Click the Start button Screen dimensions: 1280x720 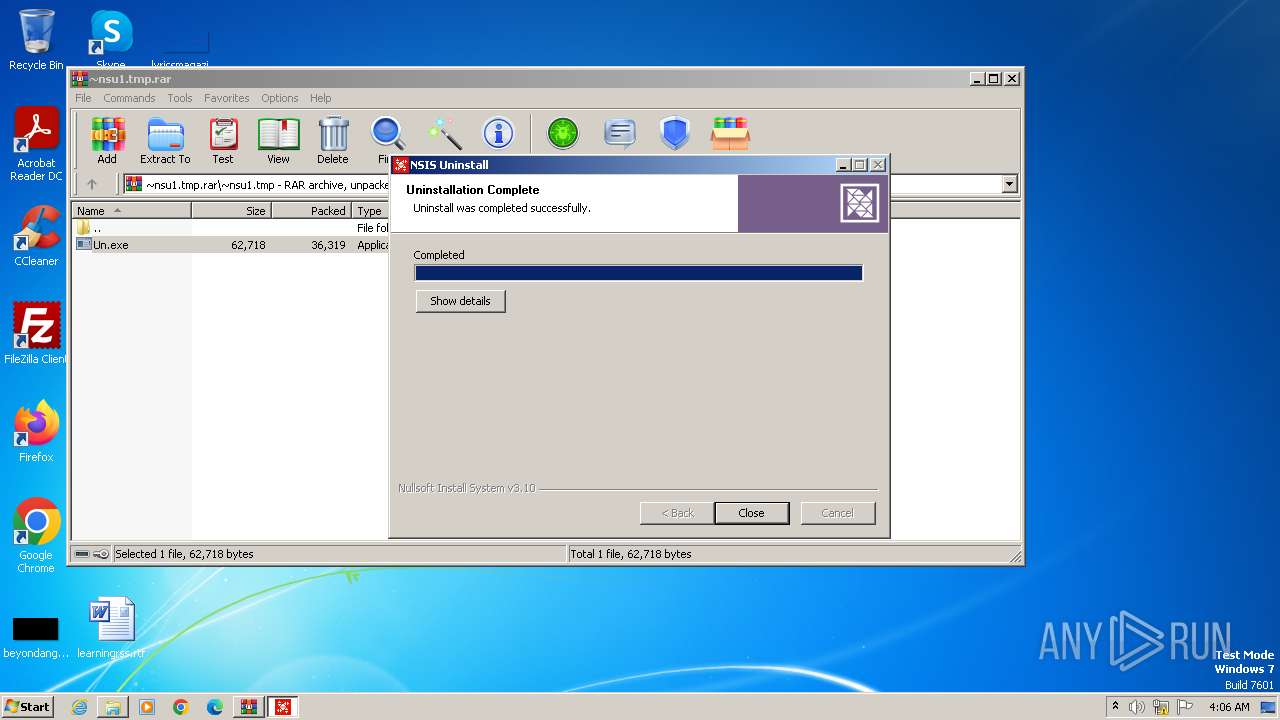(x=28, y=707)
